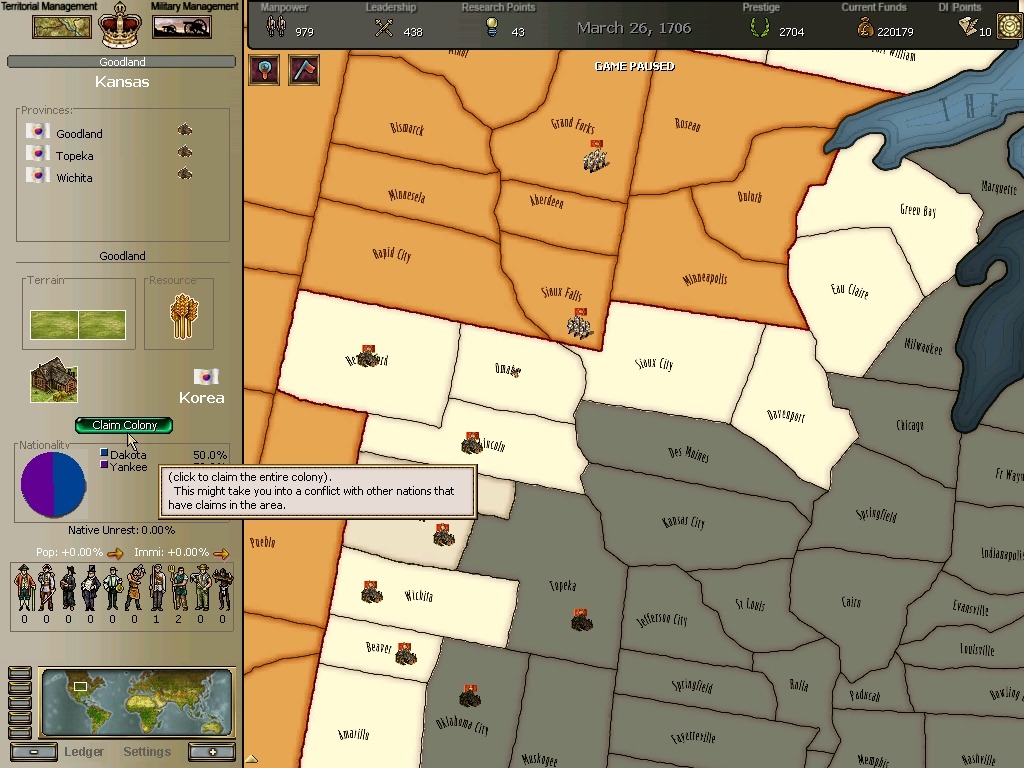Select the Des Moines province on map
Screen dimensions: 1024x768
tap(688, 453)
